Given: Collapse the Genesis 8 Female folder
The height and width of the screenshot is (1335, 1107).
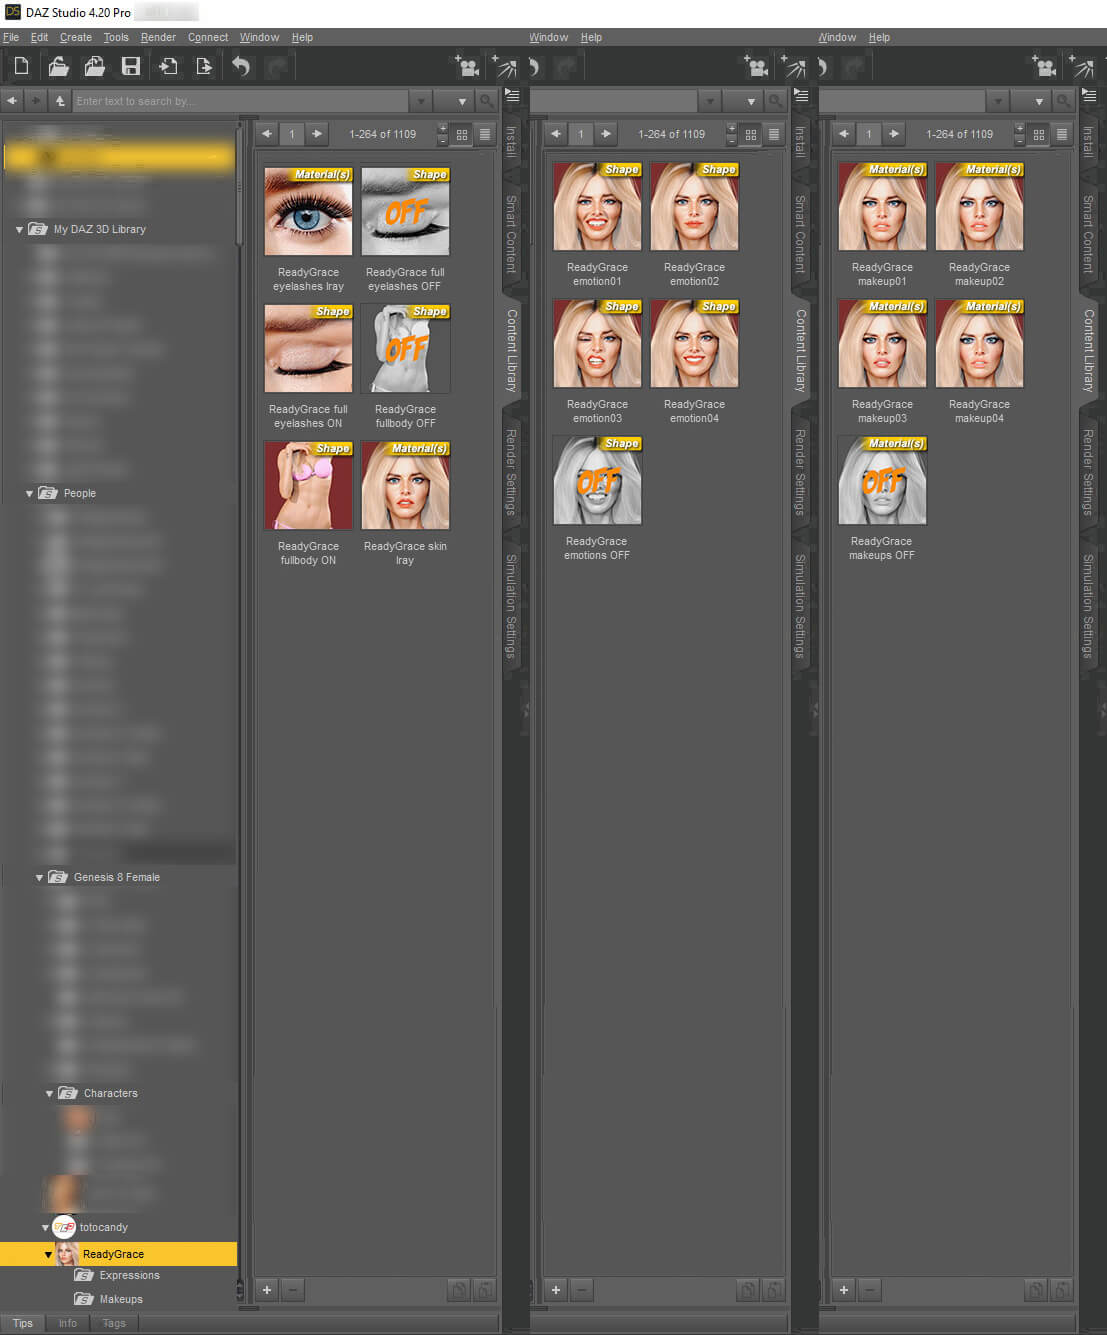Looking at the screenshot, I should (39, 877).
